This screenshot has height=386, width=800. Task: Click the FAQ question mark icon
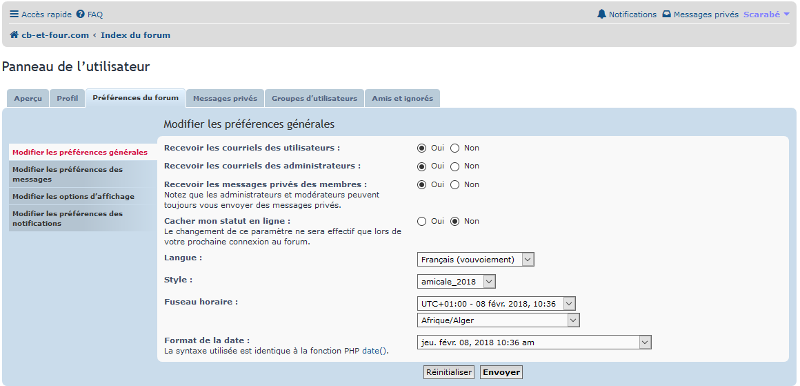[80, 14]
